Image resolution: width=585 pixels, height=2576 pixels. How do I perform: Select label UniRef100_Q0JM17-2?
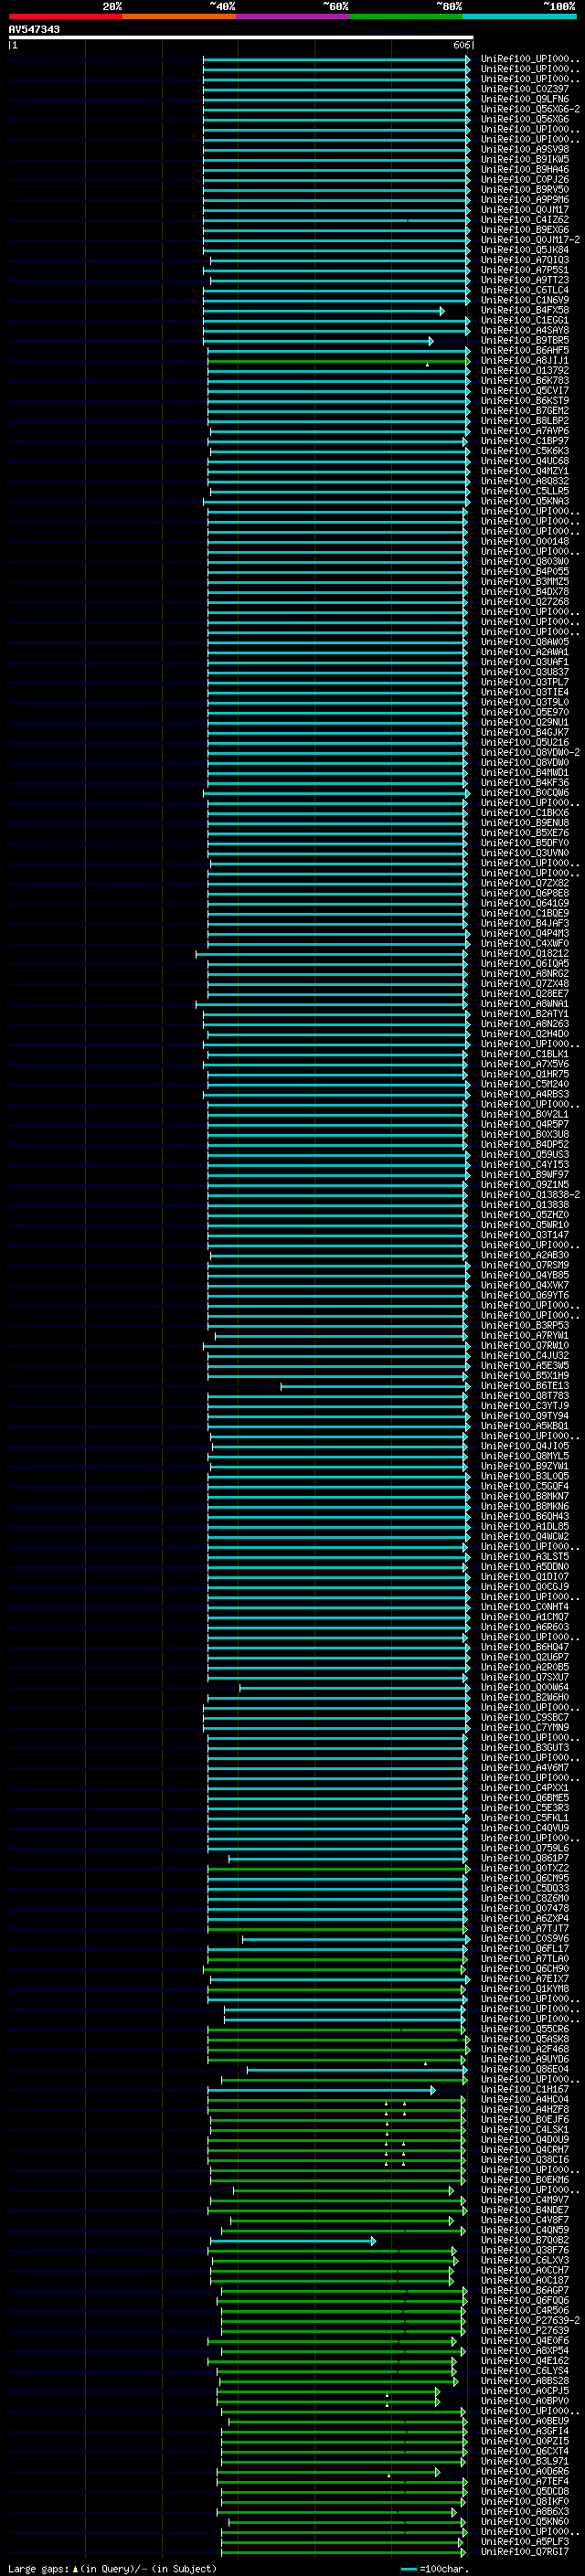click(x=530, y=240)
